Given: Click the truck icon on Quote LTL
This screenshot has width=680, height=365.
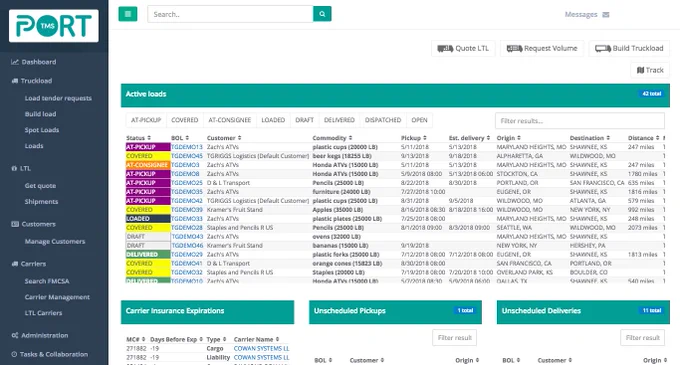Looking at the screenshot, I should click(x=445, y=49).
